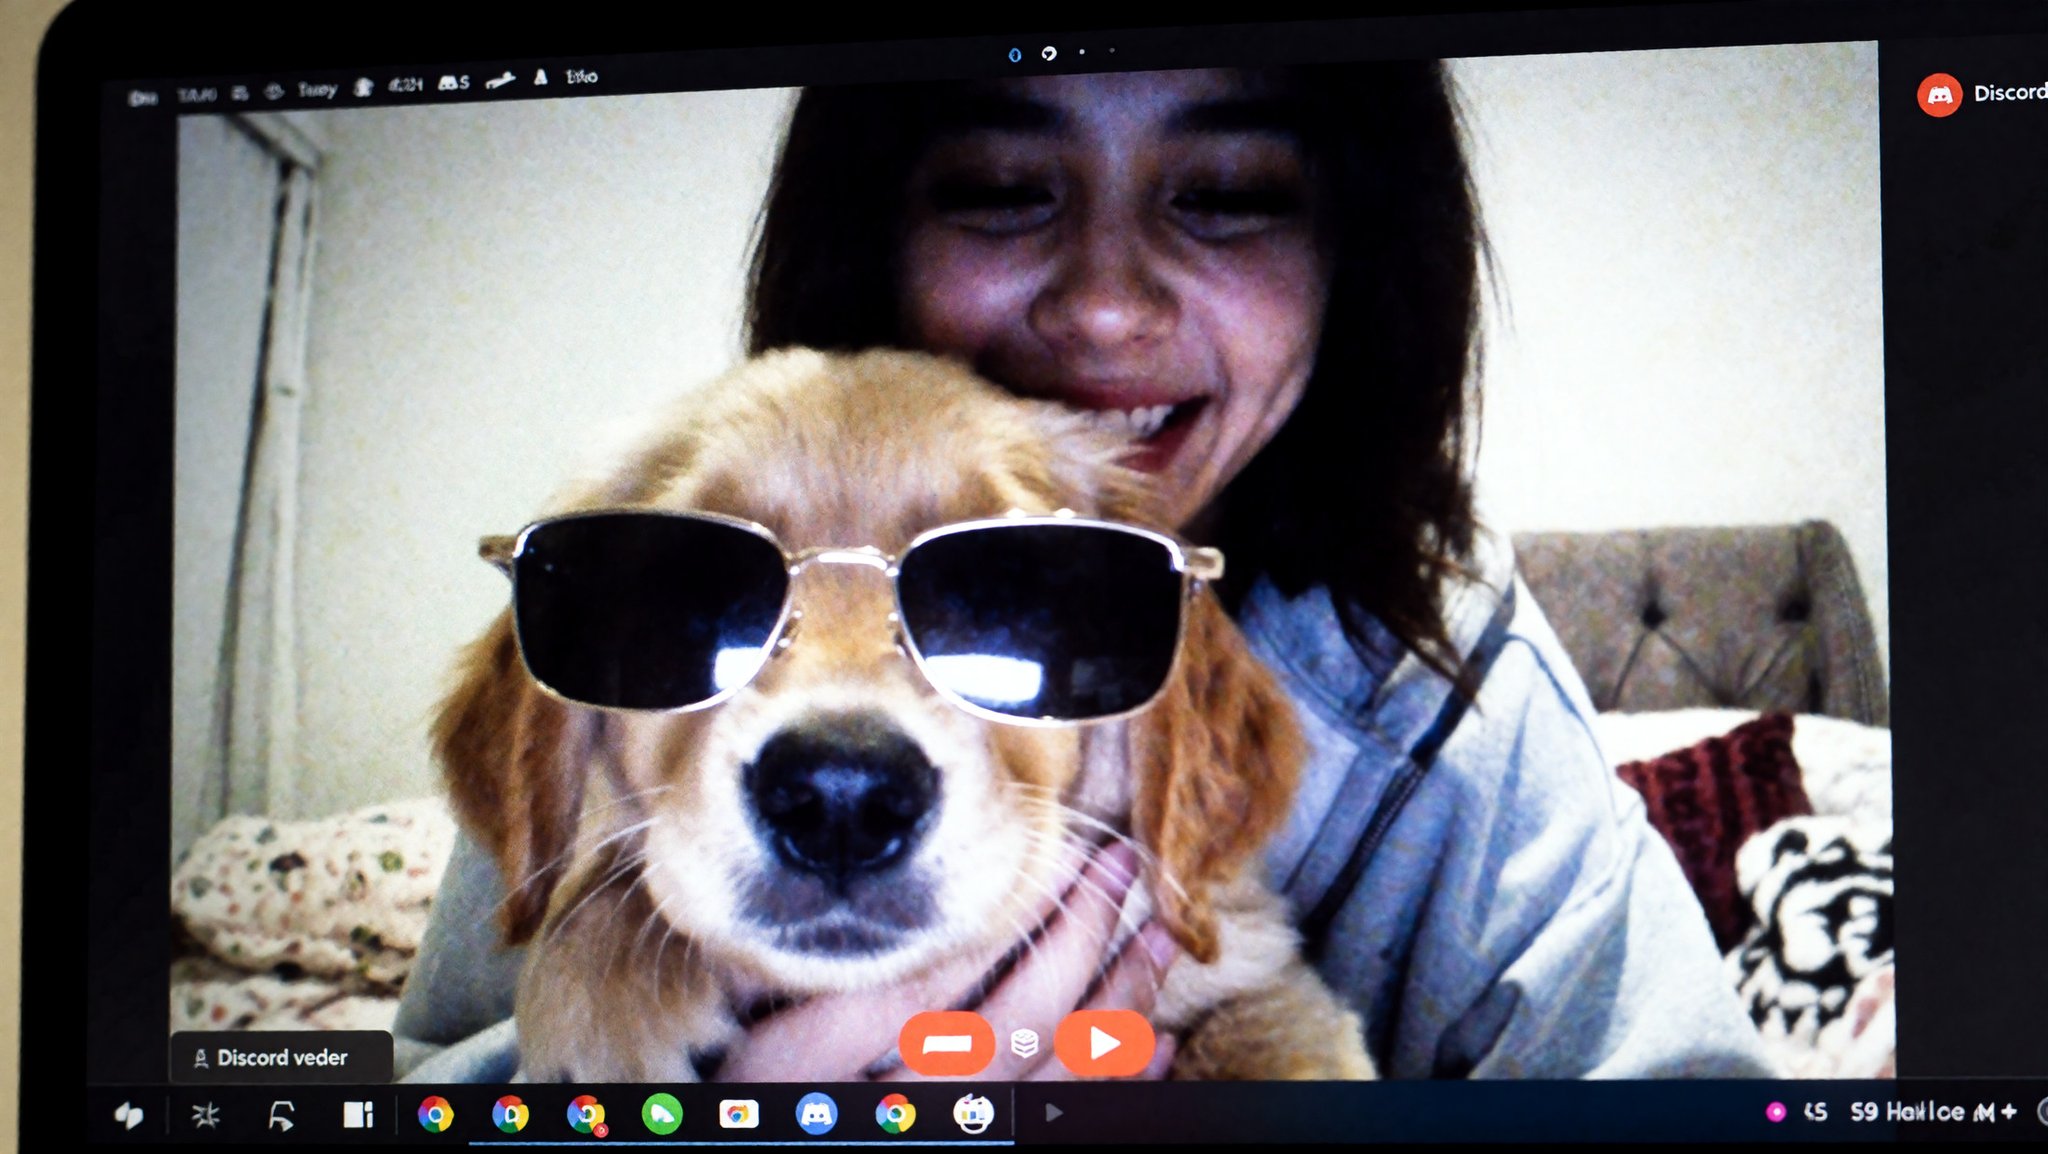Open the Chrome icon with the red badge
Screen dimensions: 2048x1154
click(x=586, y=1114)
